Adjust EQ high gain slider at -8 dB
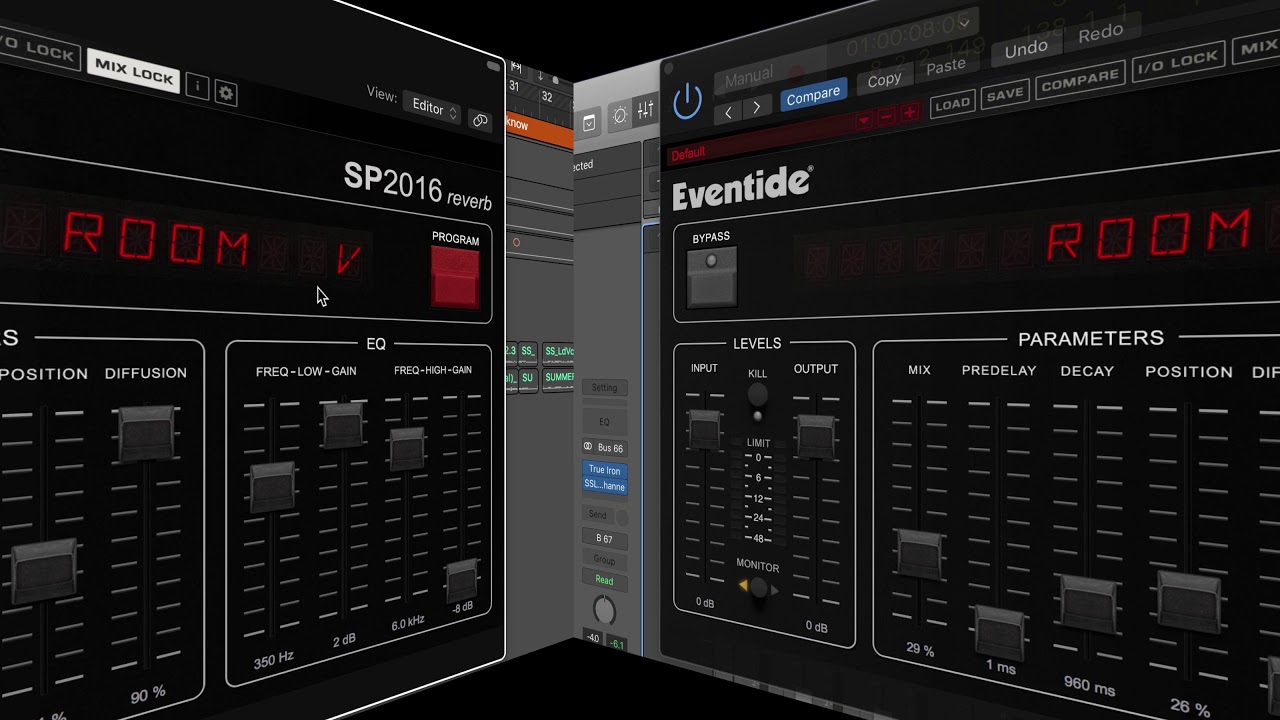The image size is (1280, 720). (x=461, y=580)
